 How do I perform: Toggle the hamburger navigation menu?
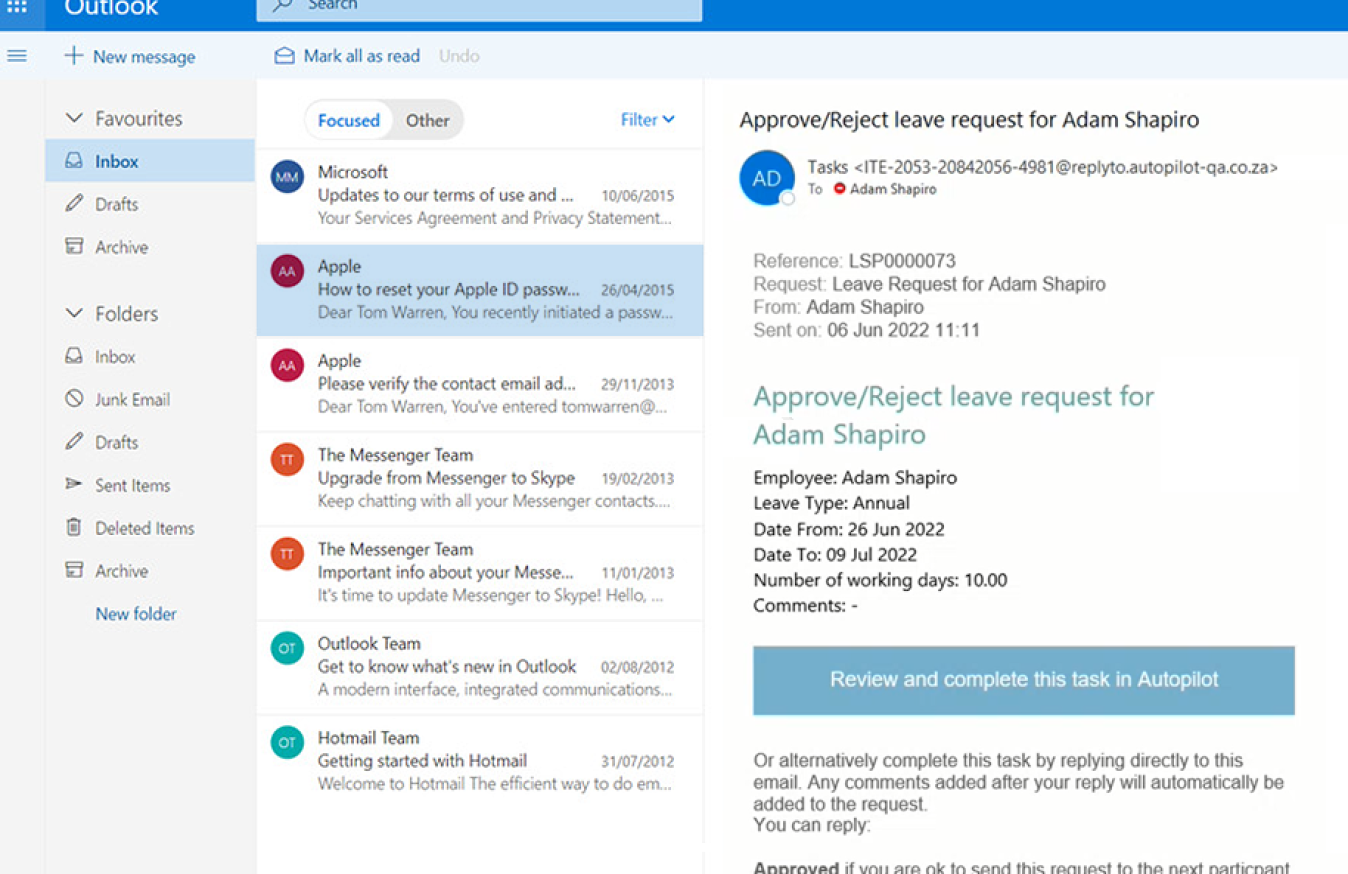click(x=17, y=56)
